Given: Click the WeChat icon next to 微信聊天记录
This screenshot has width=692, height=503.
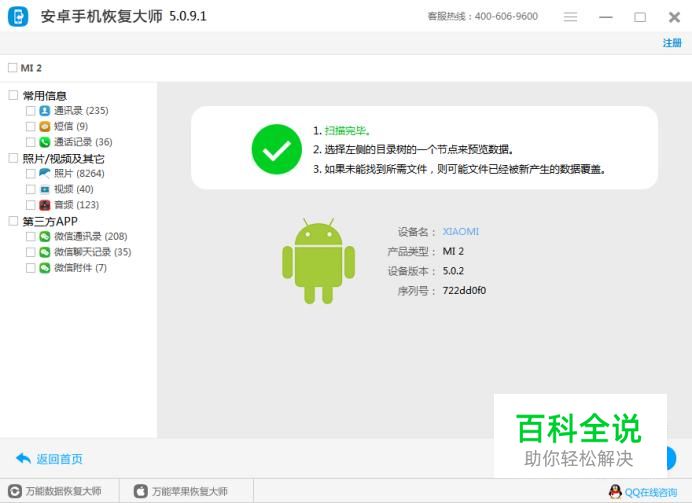Looking at the screenshot, I should coord(45,252).
